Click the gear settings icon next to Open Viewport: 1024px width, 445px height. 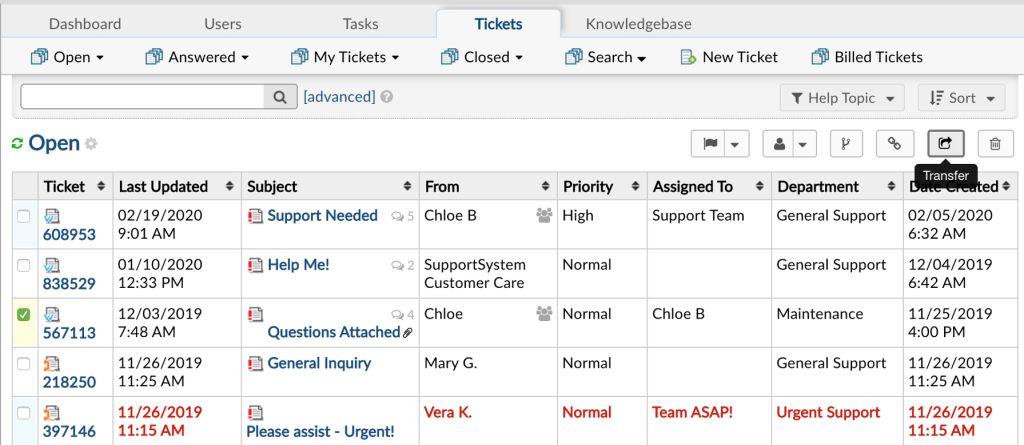click(91, 144)
